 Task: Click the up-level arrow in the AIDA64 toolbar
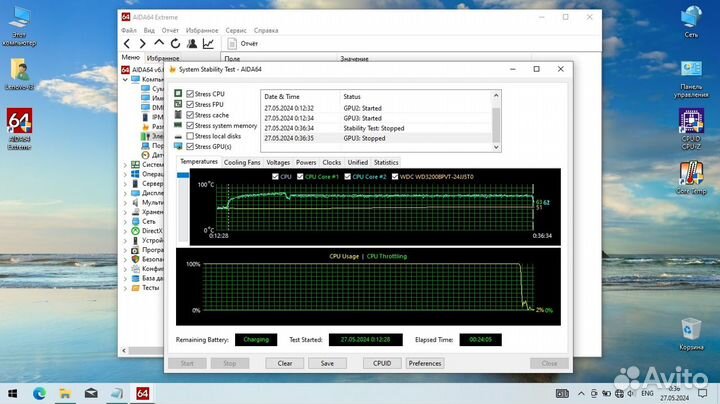[x=159, y=43]
